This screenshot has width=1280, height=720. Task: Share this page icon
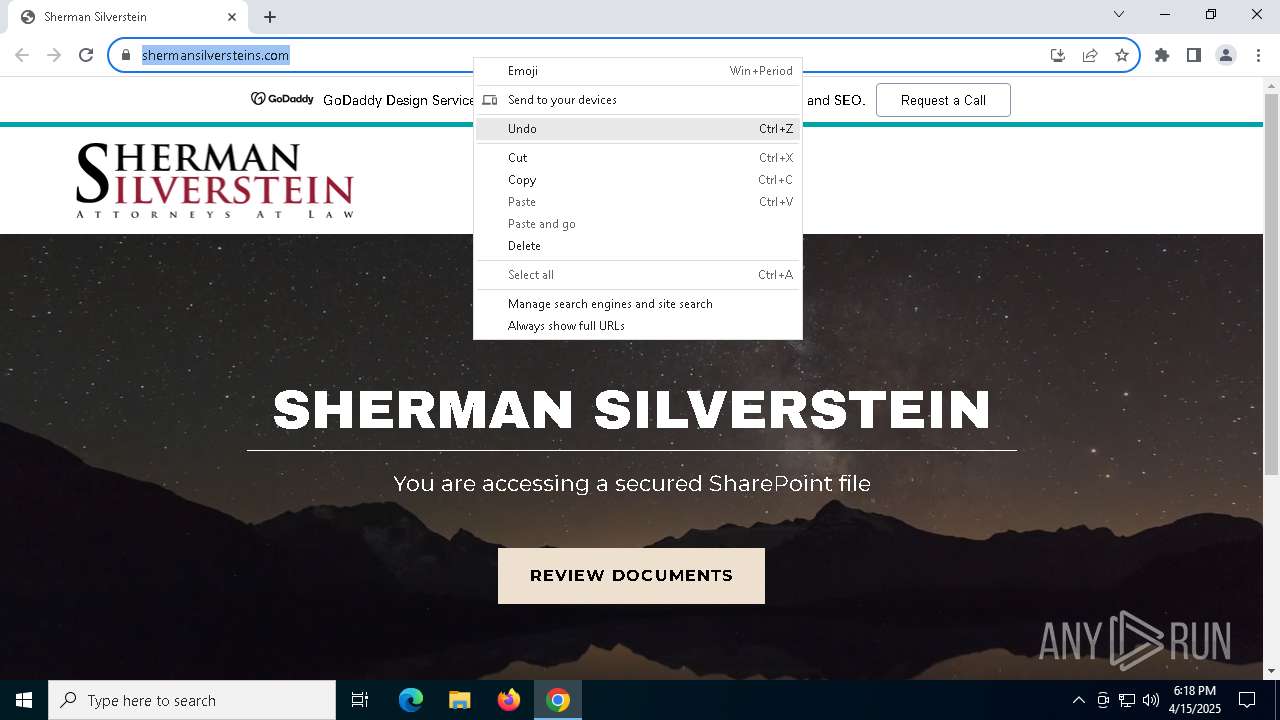pos(1090,55)
